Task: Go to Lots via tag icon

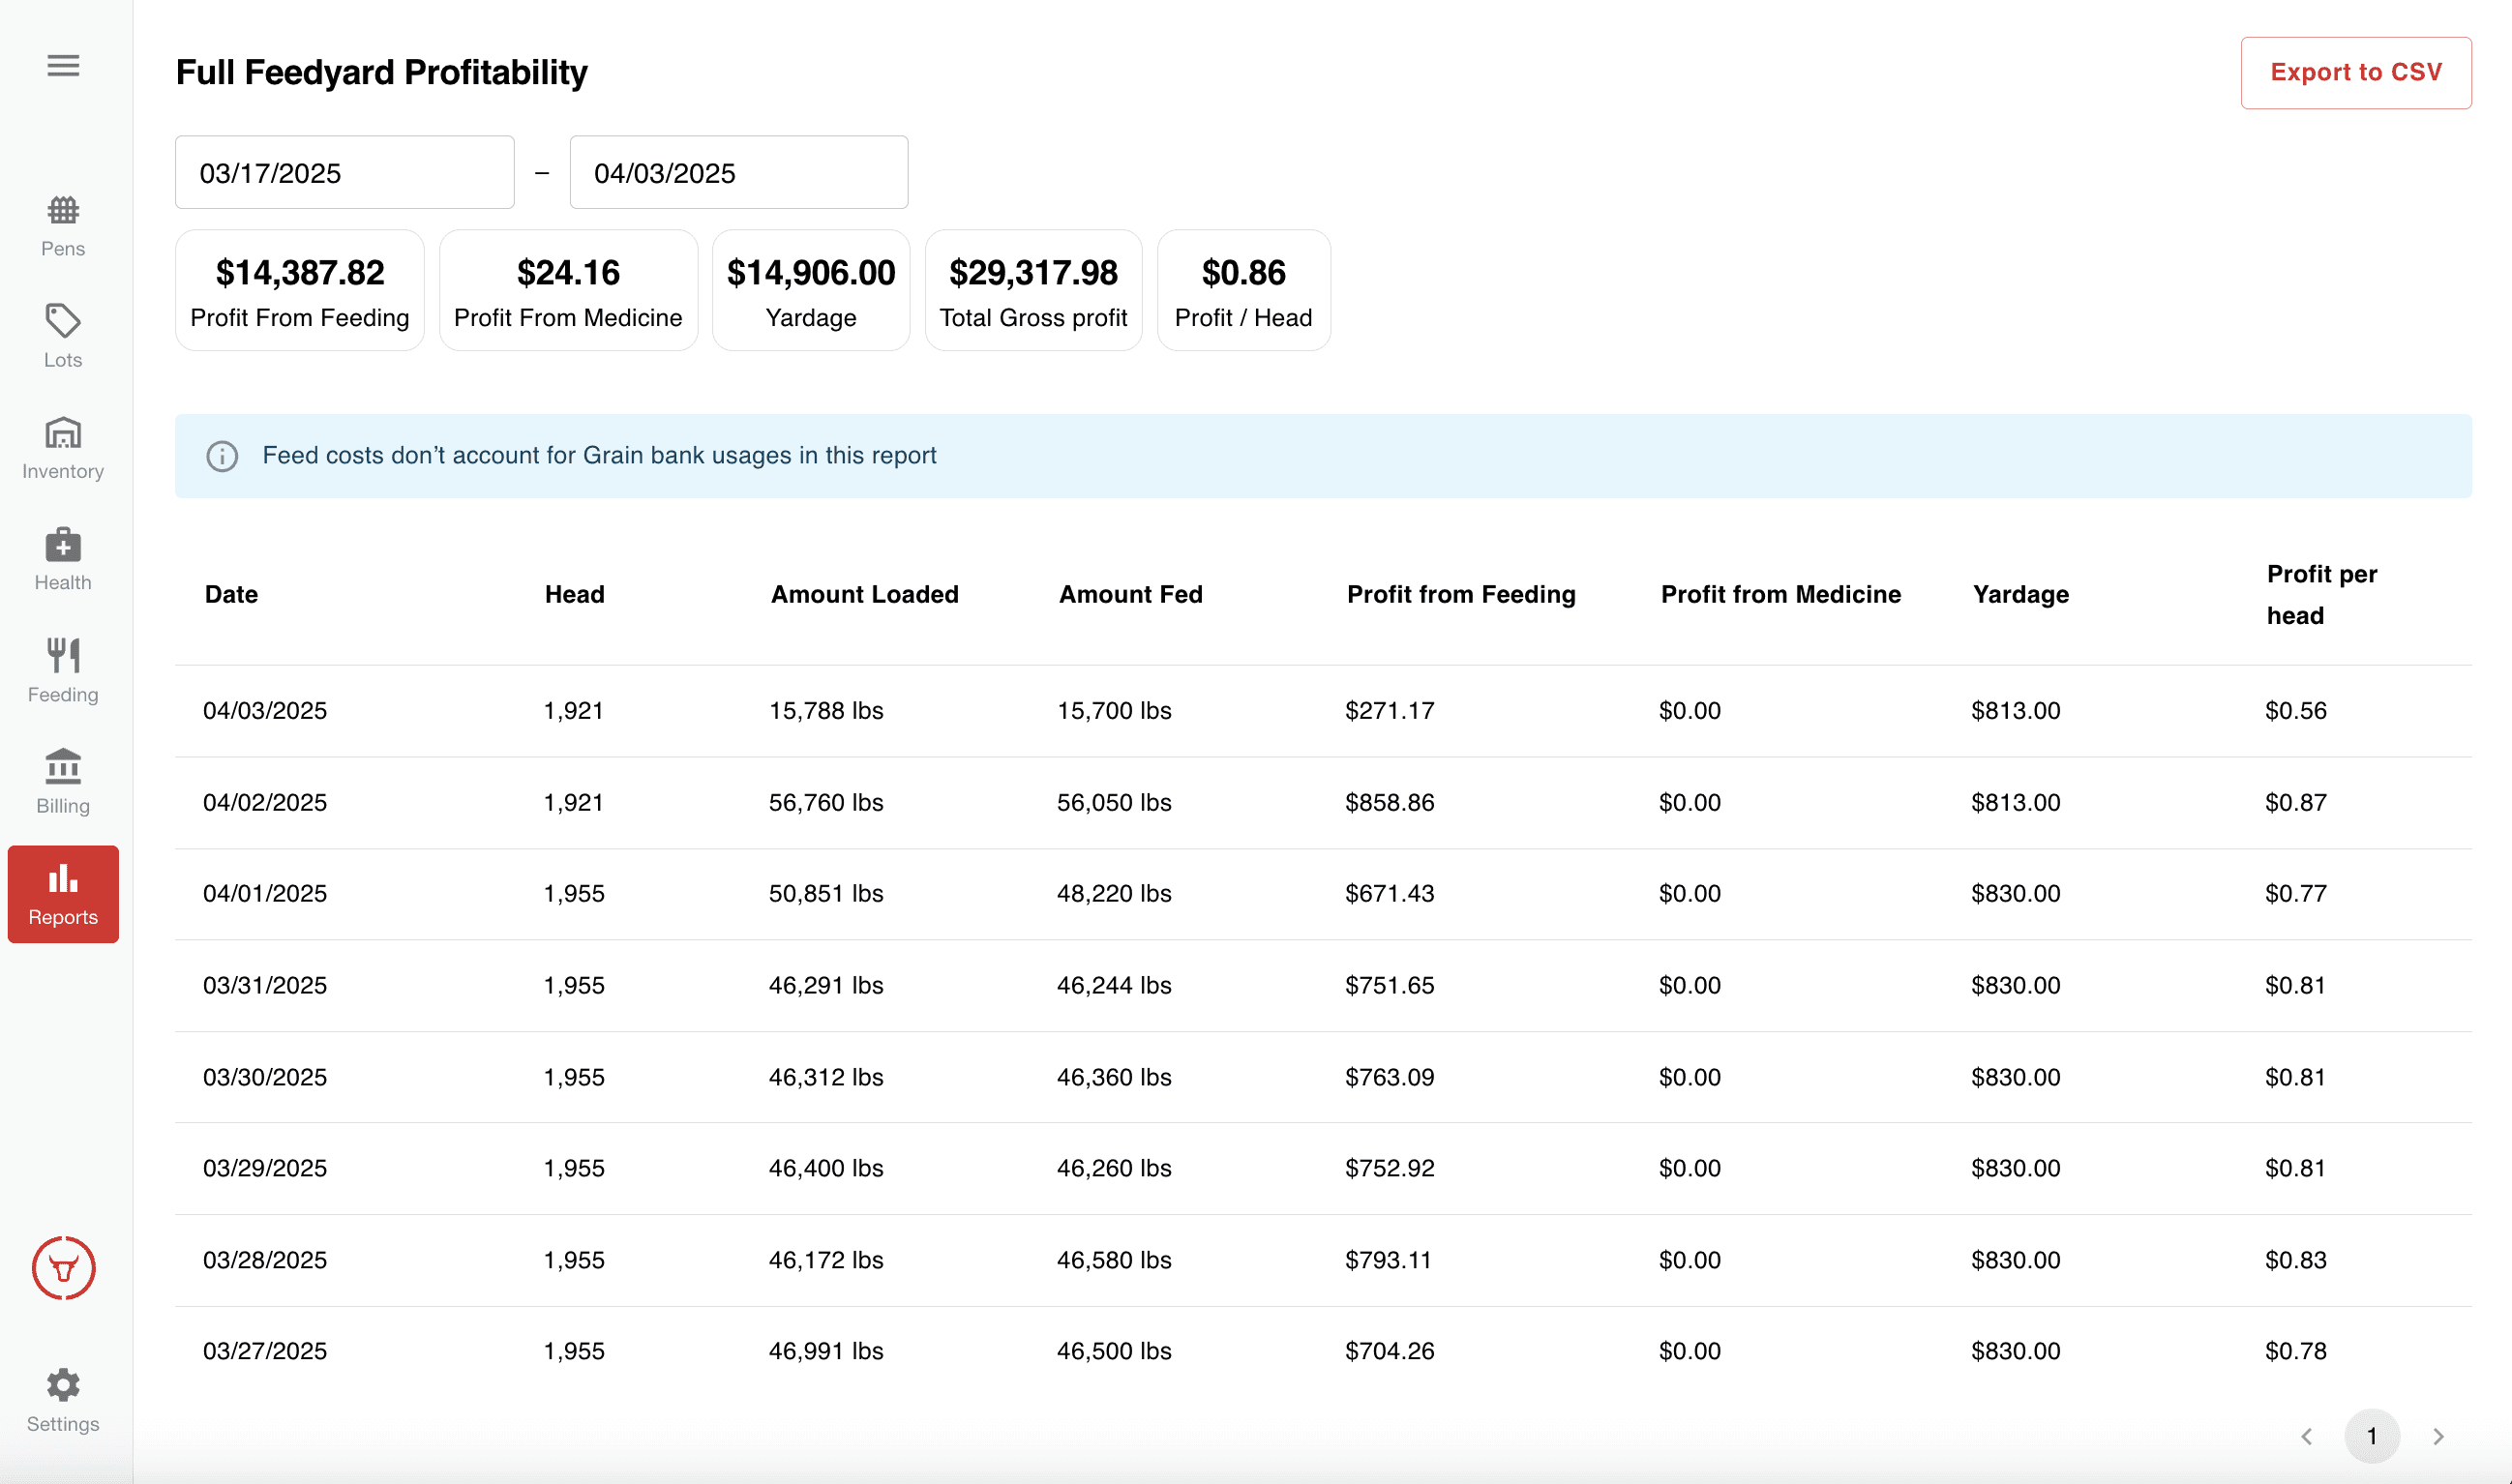Action: [x=63, y=321]
